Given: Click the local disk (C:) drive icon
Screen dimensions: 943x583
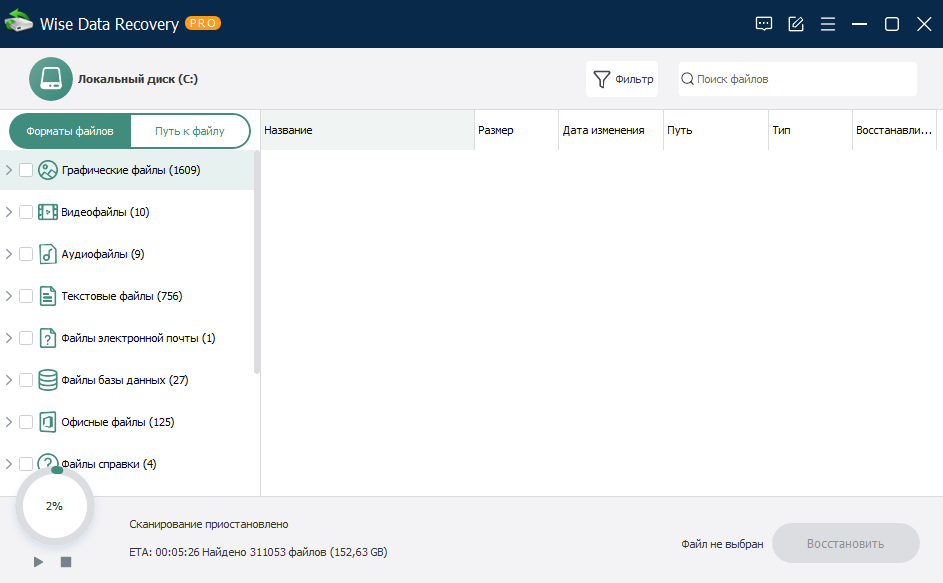Looking at the screenshot, I should point(51,79).
